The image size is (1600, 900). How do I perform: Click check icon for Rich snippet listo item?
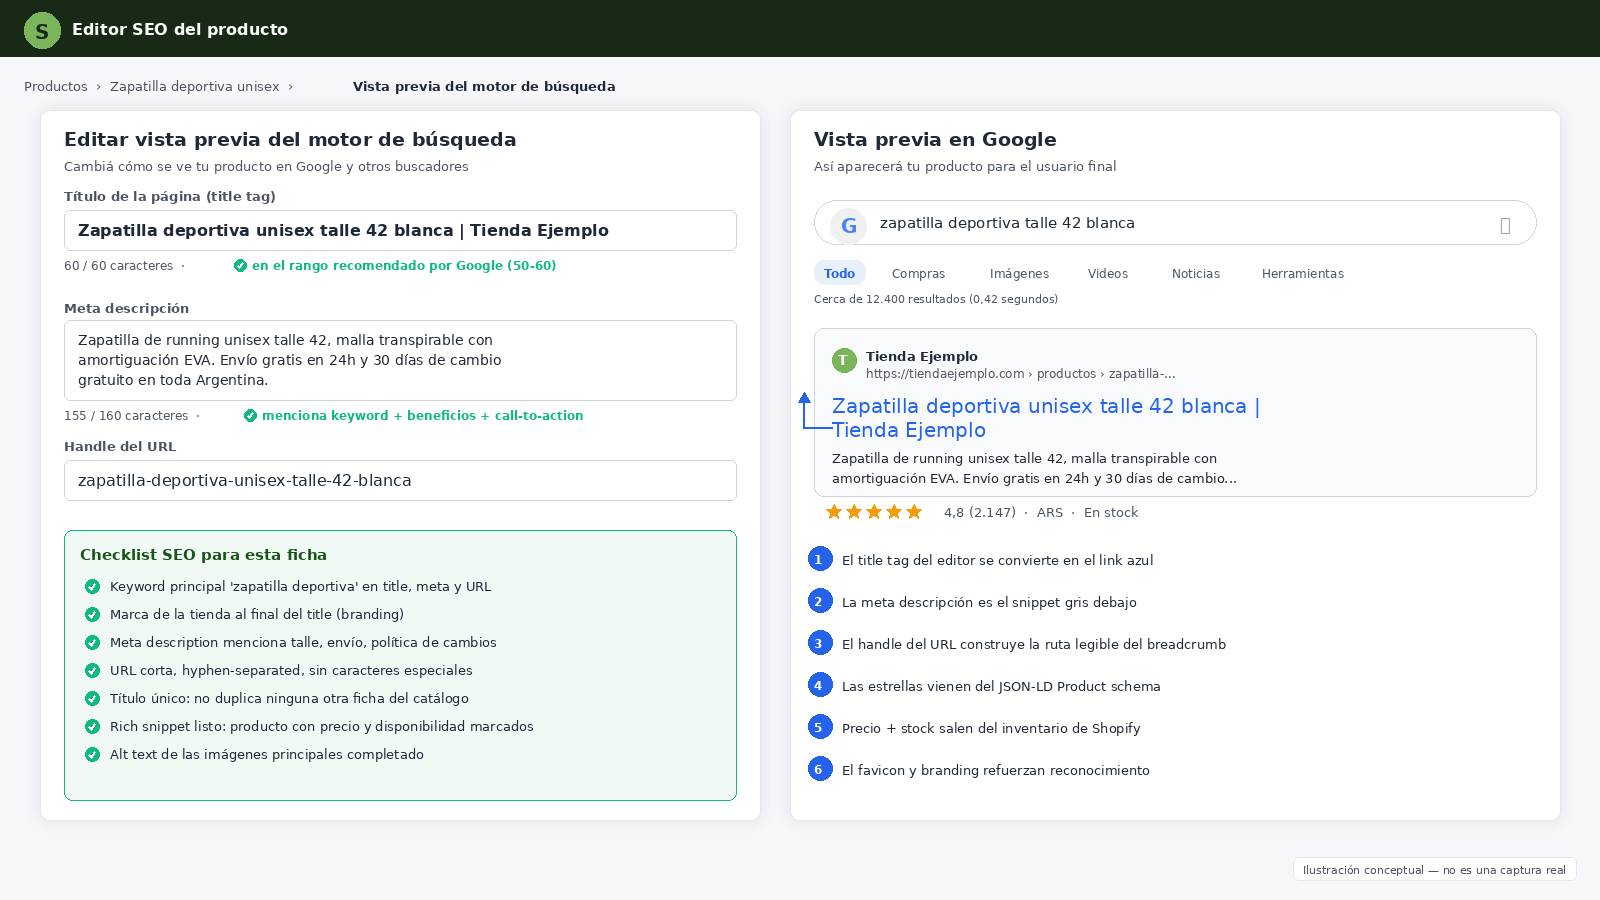click(x=92, y=727)
